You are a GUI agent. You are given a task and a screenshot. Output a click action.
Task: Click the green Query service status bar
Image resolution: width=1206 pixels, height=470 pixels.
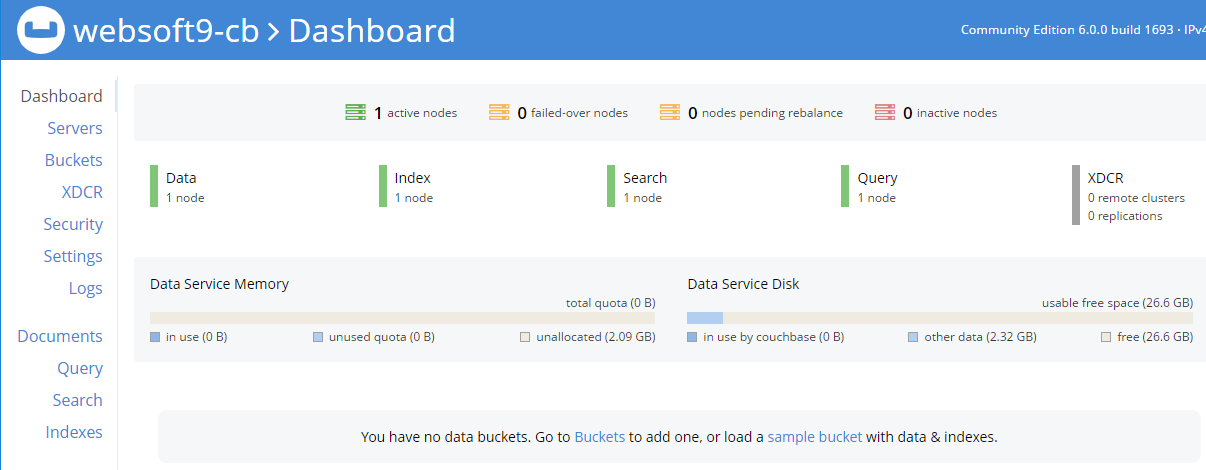point(846,187)
